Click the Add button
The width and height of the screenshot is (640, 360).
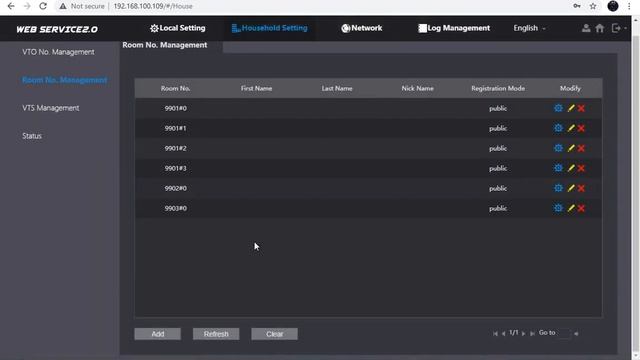[158, 334]
